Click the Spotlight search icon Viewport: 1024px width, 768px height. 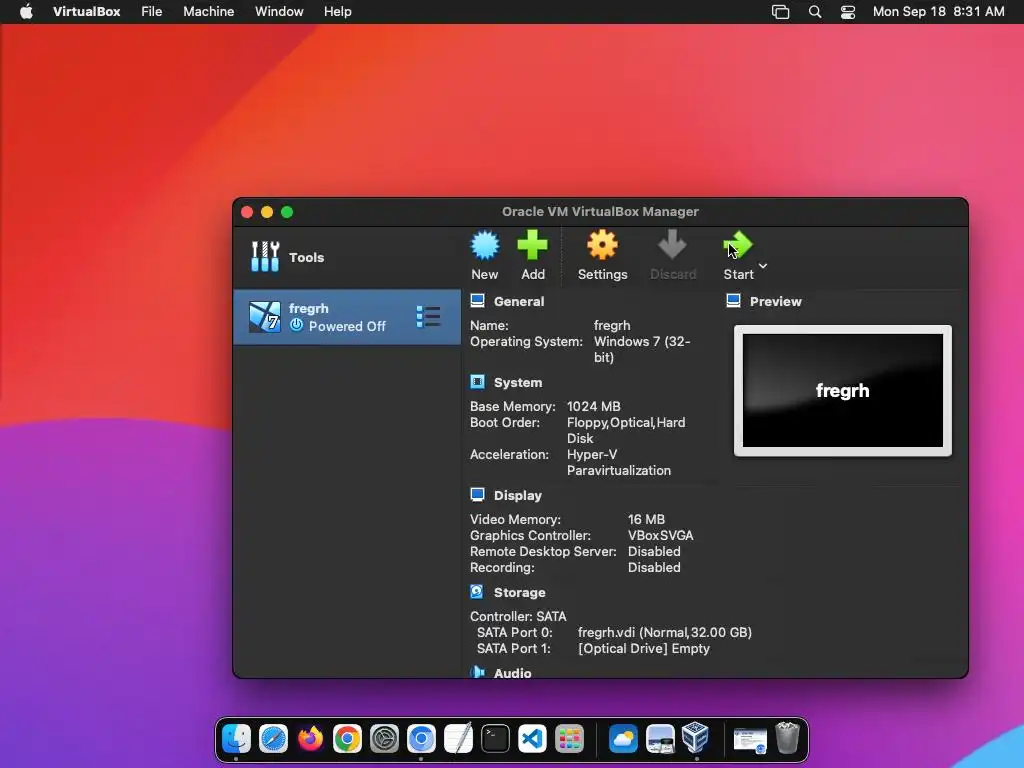[x=815, y=12]
